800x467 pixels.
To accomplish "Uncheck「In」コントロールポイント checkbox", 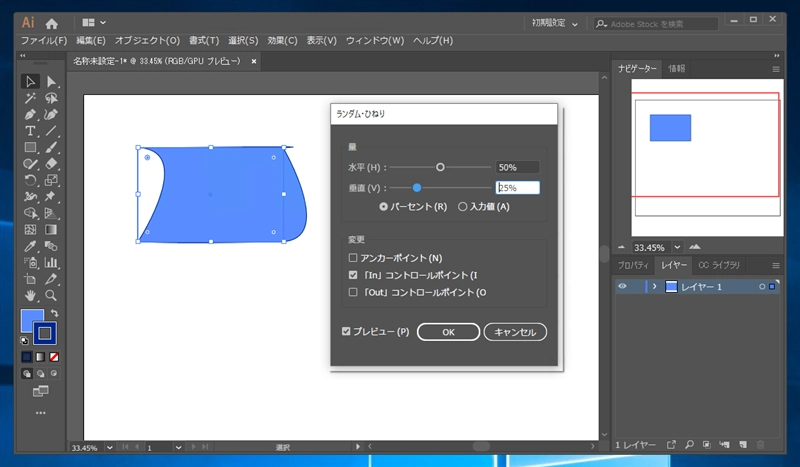I will (353, 275).
